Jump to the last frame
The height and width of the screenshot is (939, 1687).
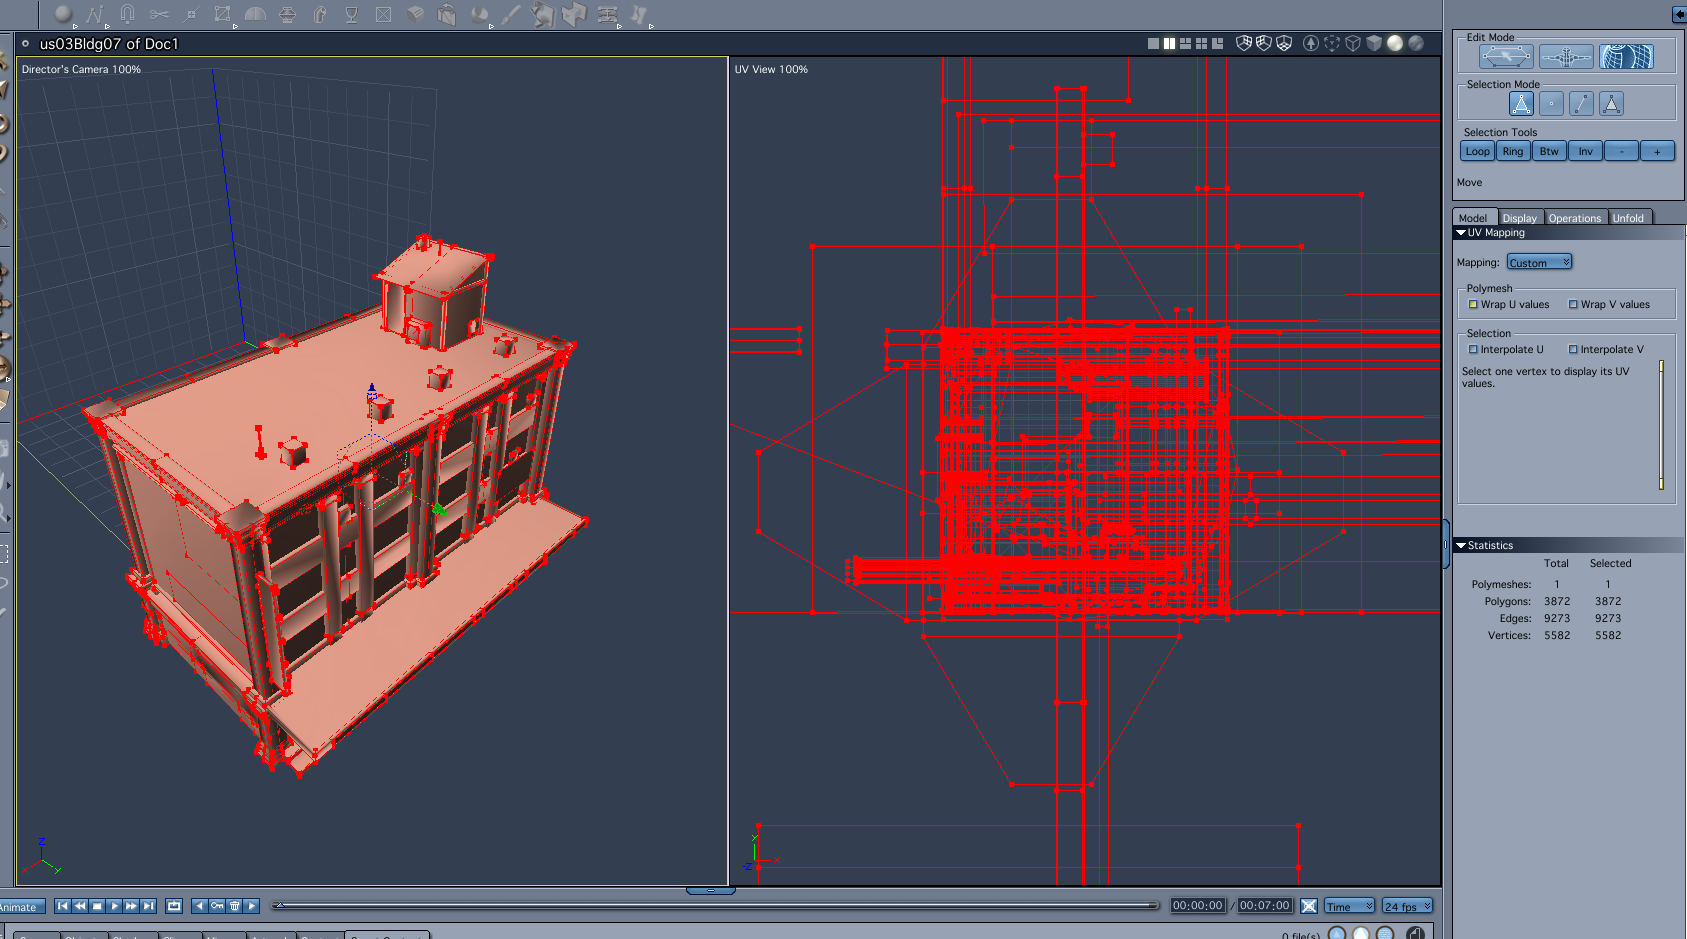pos(148,906)
